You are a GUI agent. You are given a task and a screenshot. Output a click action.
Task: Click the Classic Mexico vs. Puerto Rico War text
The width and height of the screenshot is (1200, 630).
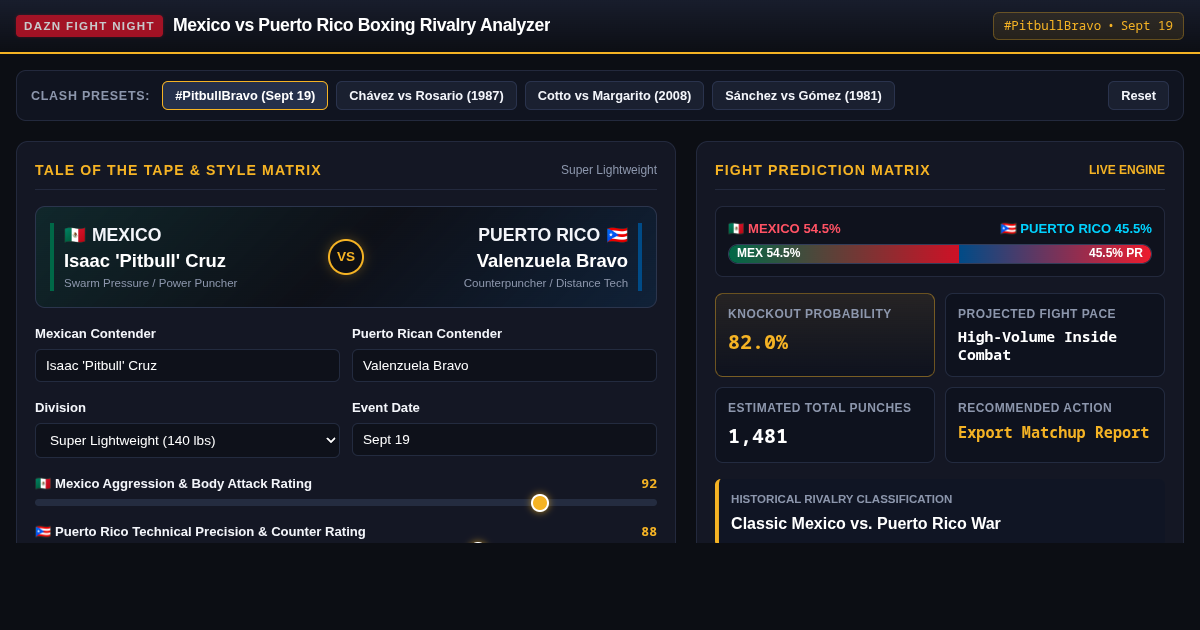866,524
